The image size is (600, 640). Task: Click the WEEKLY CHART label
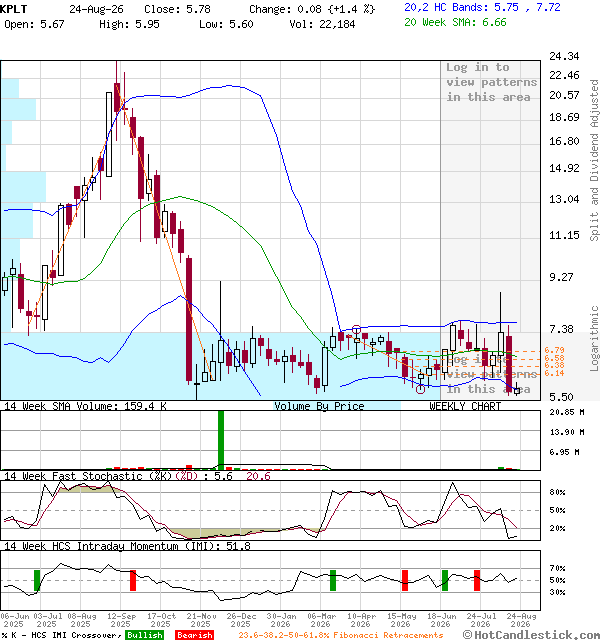(x=465, y=406)
